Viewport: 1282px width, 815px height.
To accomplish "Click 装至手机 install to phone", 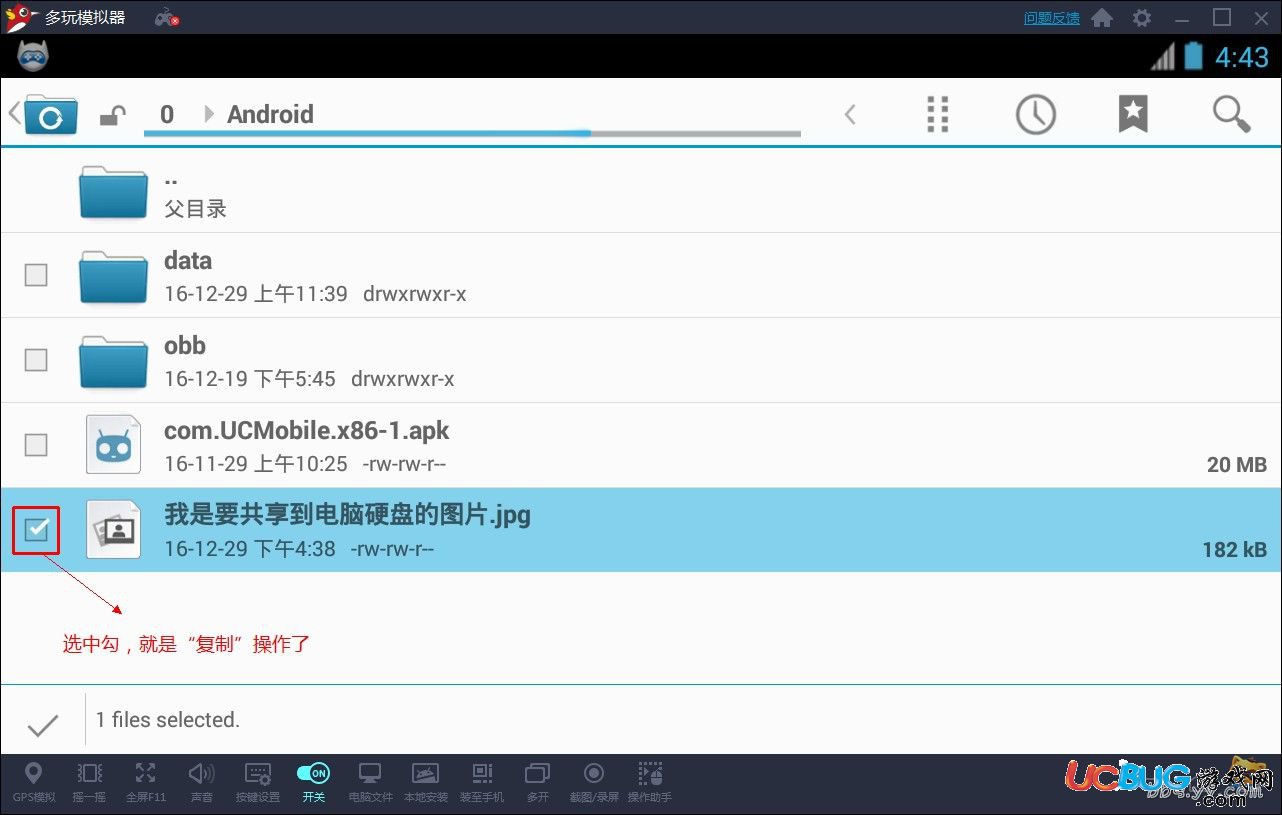I will point(482,782).
